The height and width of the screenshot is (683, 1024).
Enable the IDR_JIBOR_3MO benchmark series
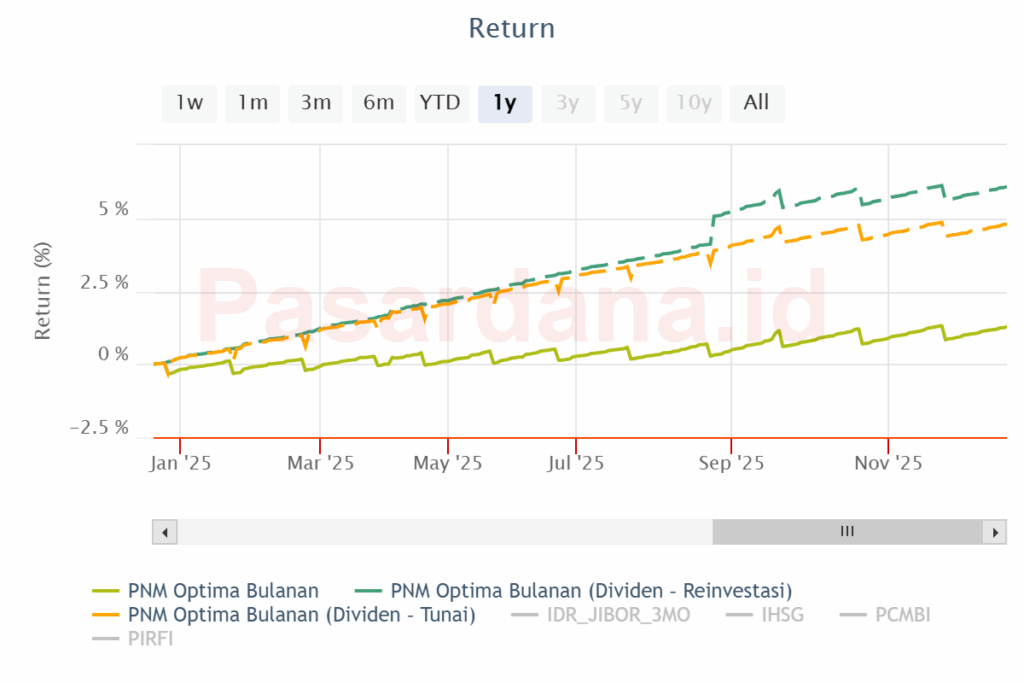(x=618, y=615)
